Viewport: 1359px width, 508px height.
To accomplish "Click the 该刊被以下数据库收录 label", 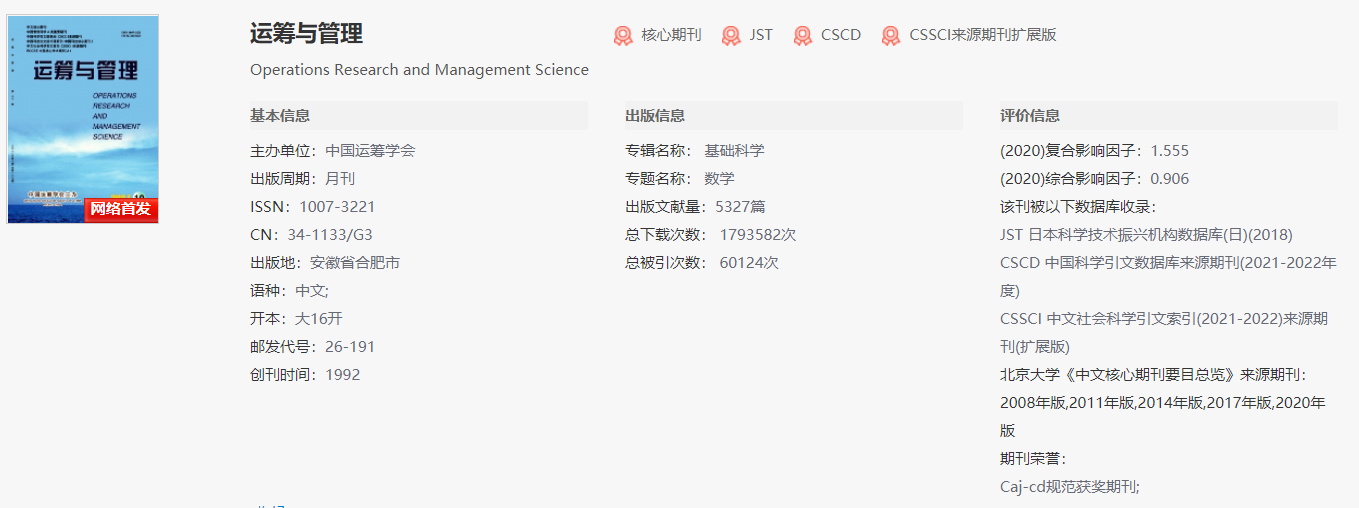I will pos(1078,207).
